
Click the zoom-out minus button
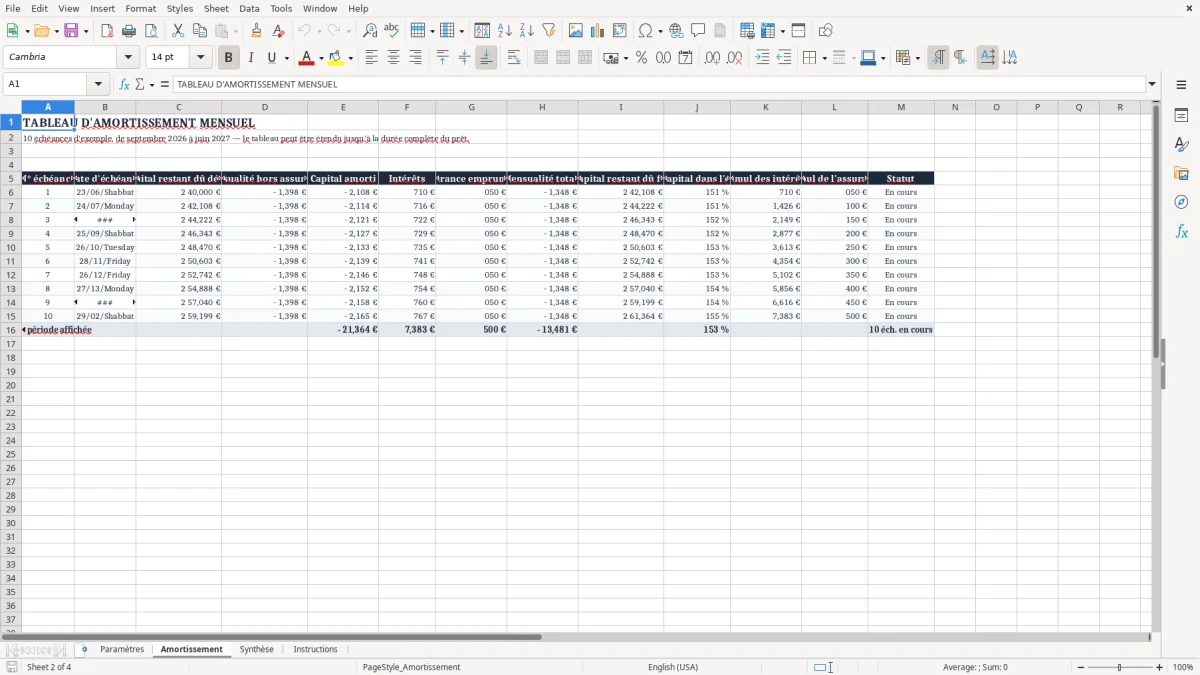point(1081,667)
